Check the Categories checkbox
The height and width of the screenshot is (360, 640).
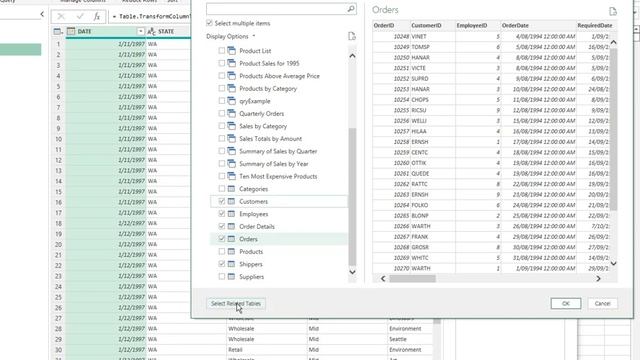tap(222, 189)
